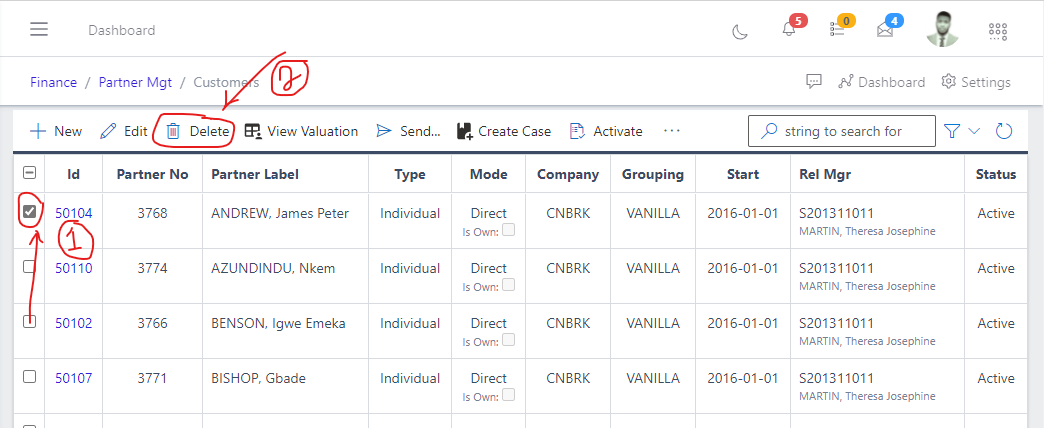Toggle select-all header checkbox

(29, 173)
